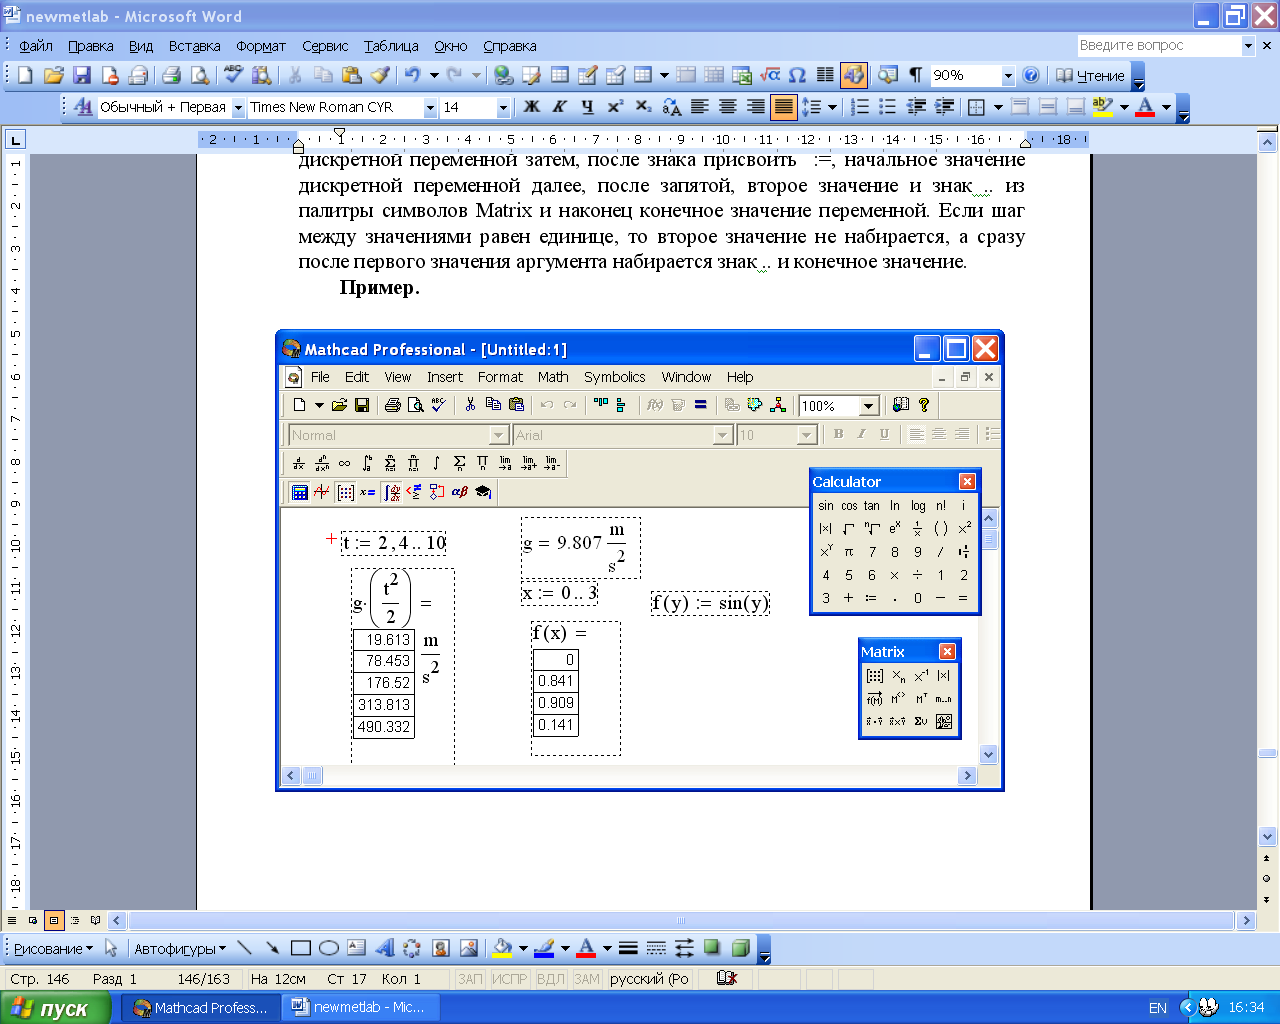Open Print Preview in the Word toolbar
This screenshot has height=1024, width=1280.
200,75
